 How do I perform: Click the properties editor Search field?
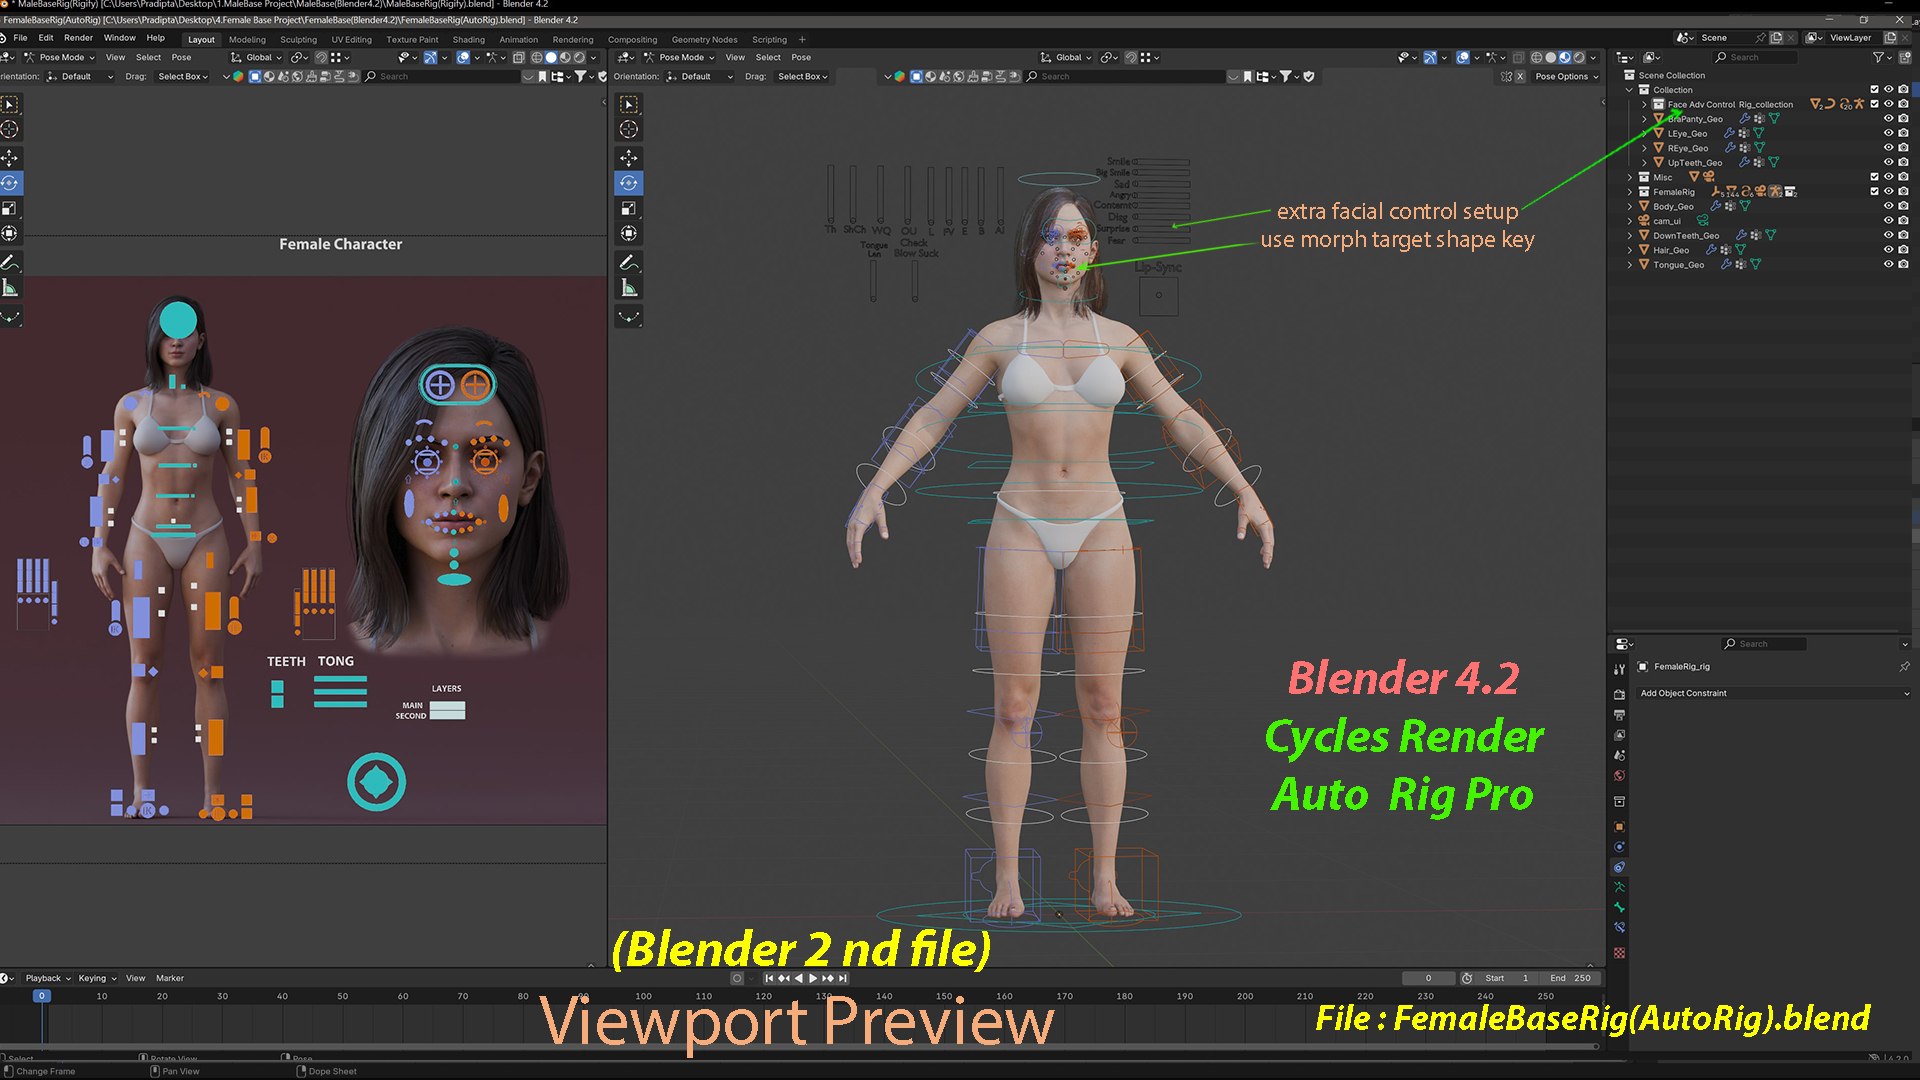tap(1764, 644)
